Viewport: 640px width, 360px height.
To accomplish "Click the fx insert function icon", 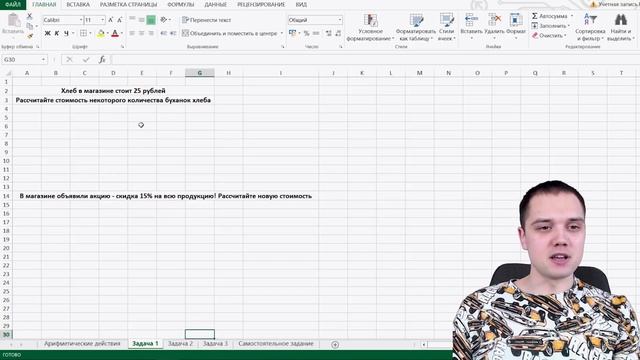I will (102, 60).
